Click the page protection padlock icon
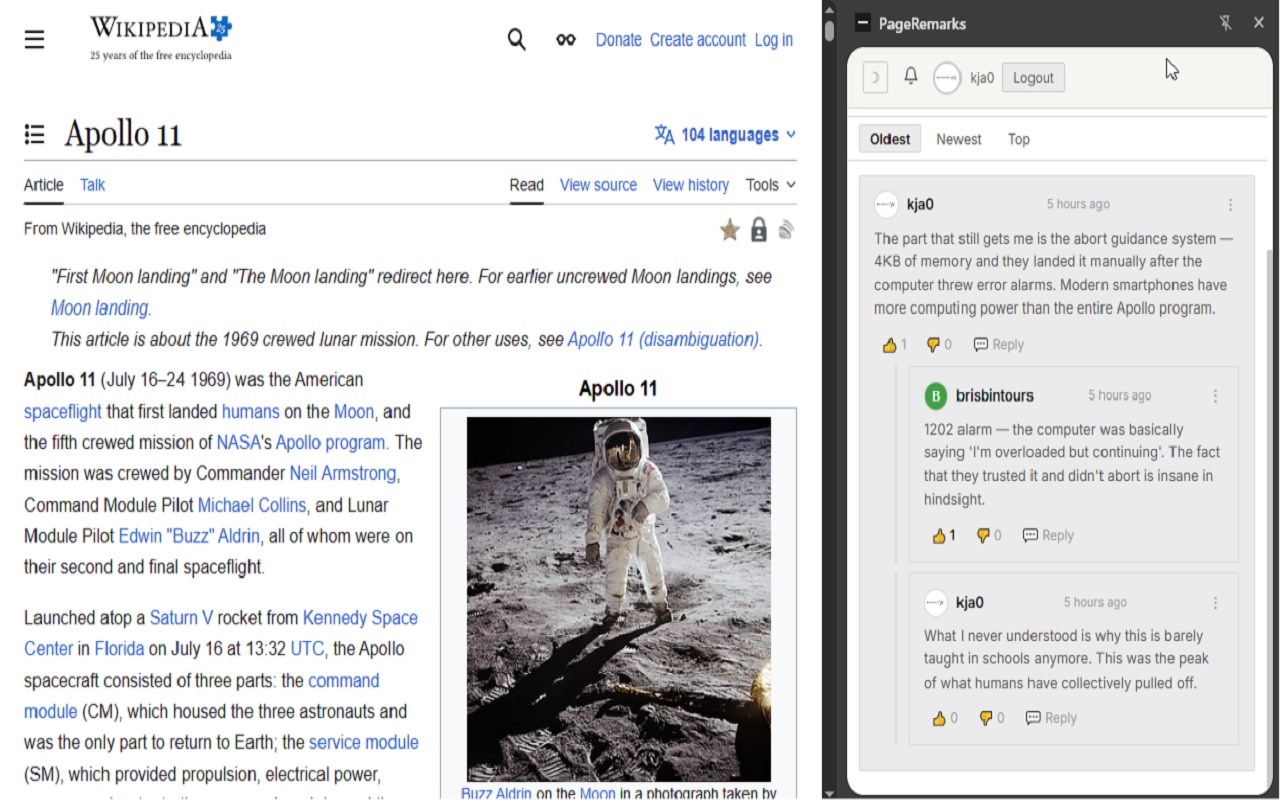This screenshot has height=800, width=1280. click(x=759, y=231)
